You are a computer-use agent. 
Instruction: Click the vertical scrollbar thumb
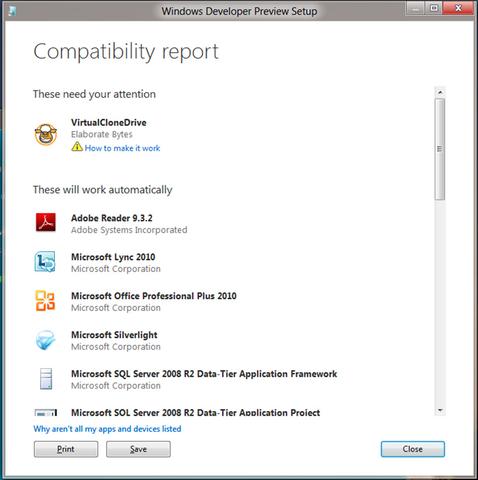[440, 149]
